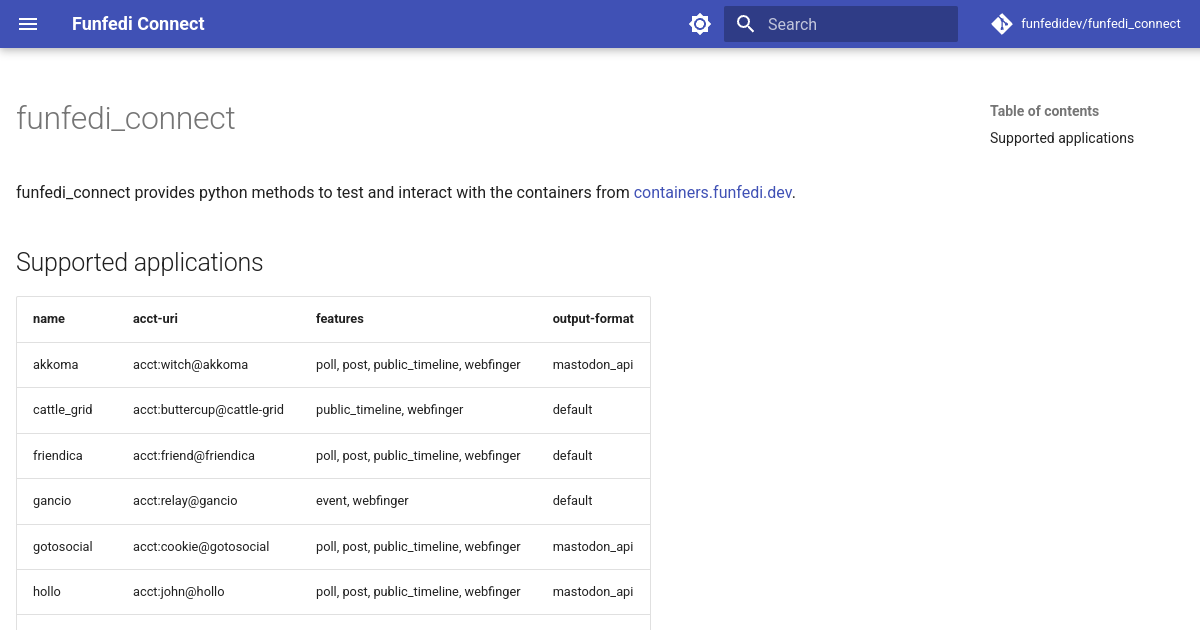Click the output-format column header
Image resolution: width=1200 pixels, height=630 pixels.
(593, 319)
